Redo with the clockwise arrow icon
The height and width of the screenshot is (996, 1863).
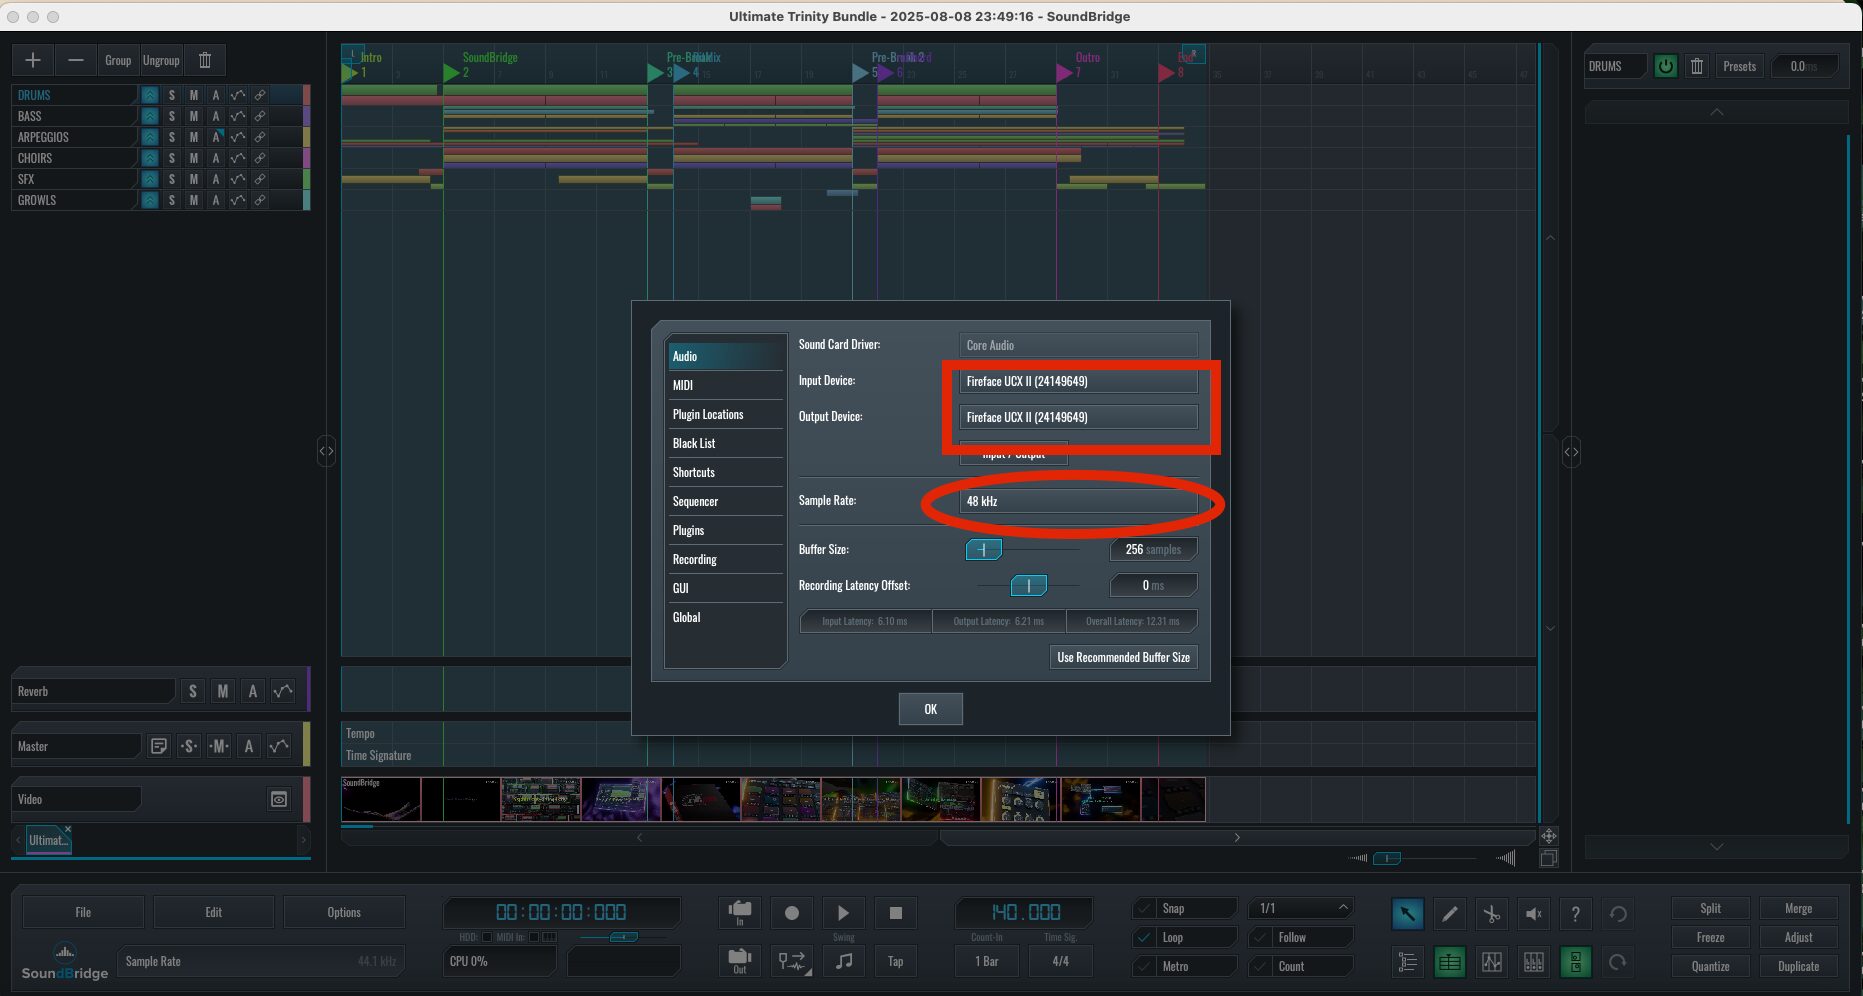[x=1618, y=962]
